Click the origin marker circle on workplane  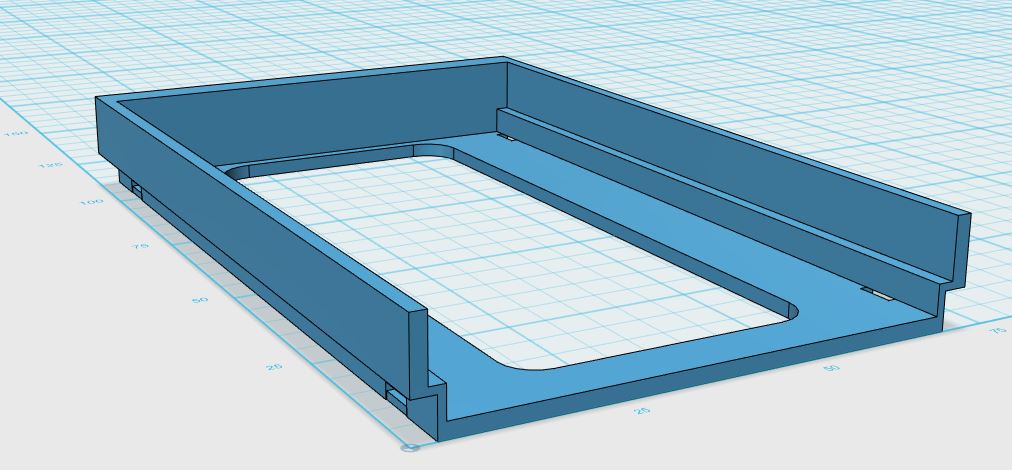click(410, 447)
